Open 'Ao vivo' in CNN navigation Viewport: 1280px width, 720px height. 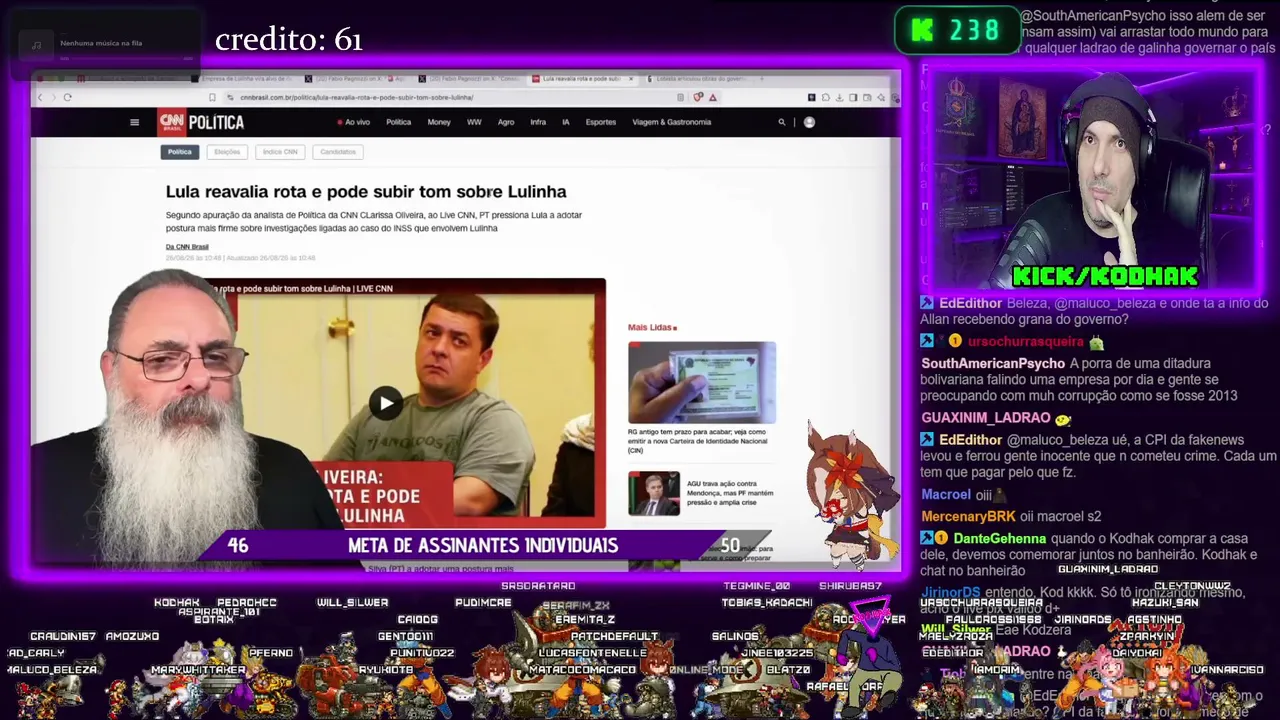coord(354,122)
